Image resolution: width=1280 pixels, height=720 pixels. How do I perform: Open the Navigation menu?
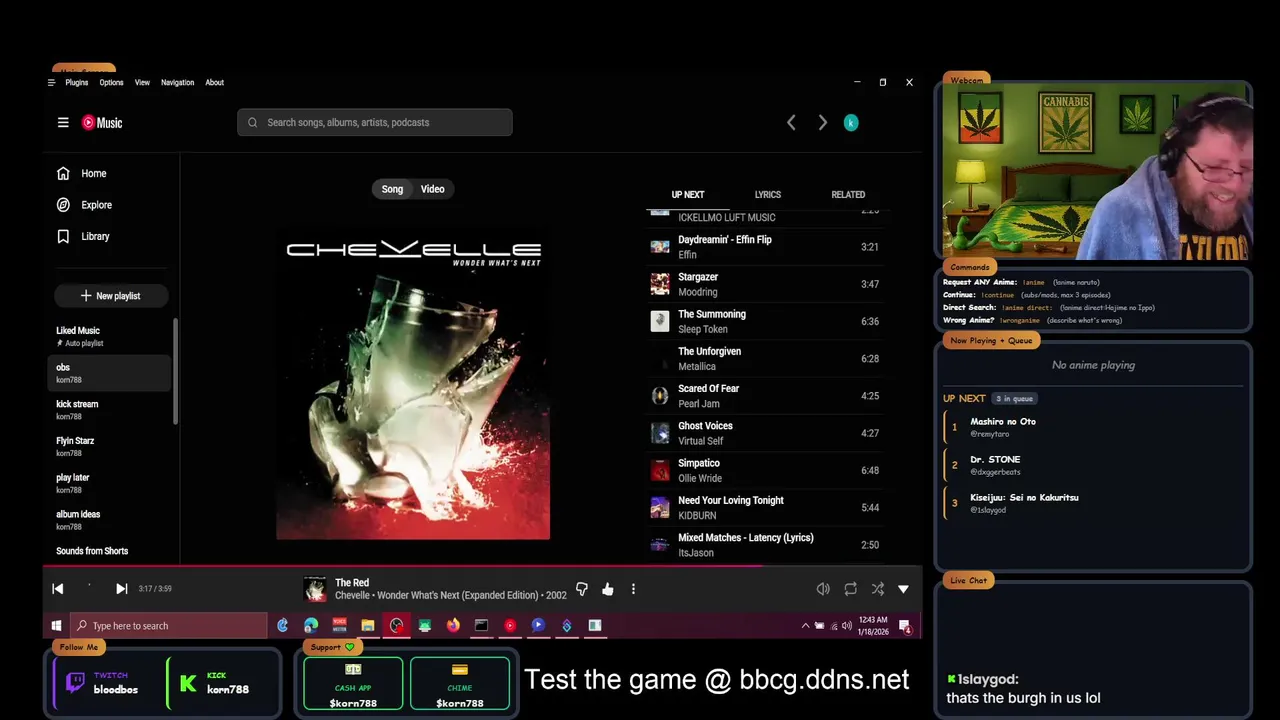[x=177, y=82]
